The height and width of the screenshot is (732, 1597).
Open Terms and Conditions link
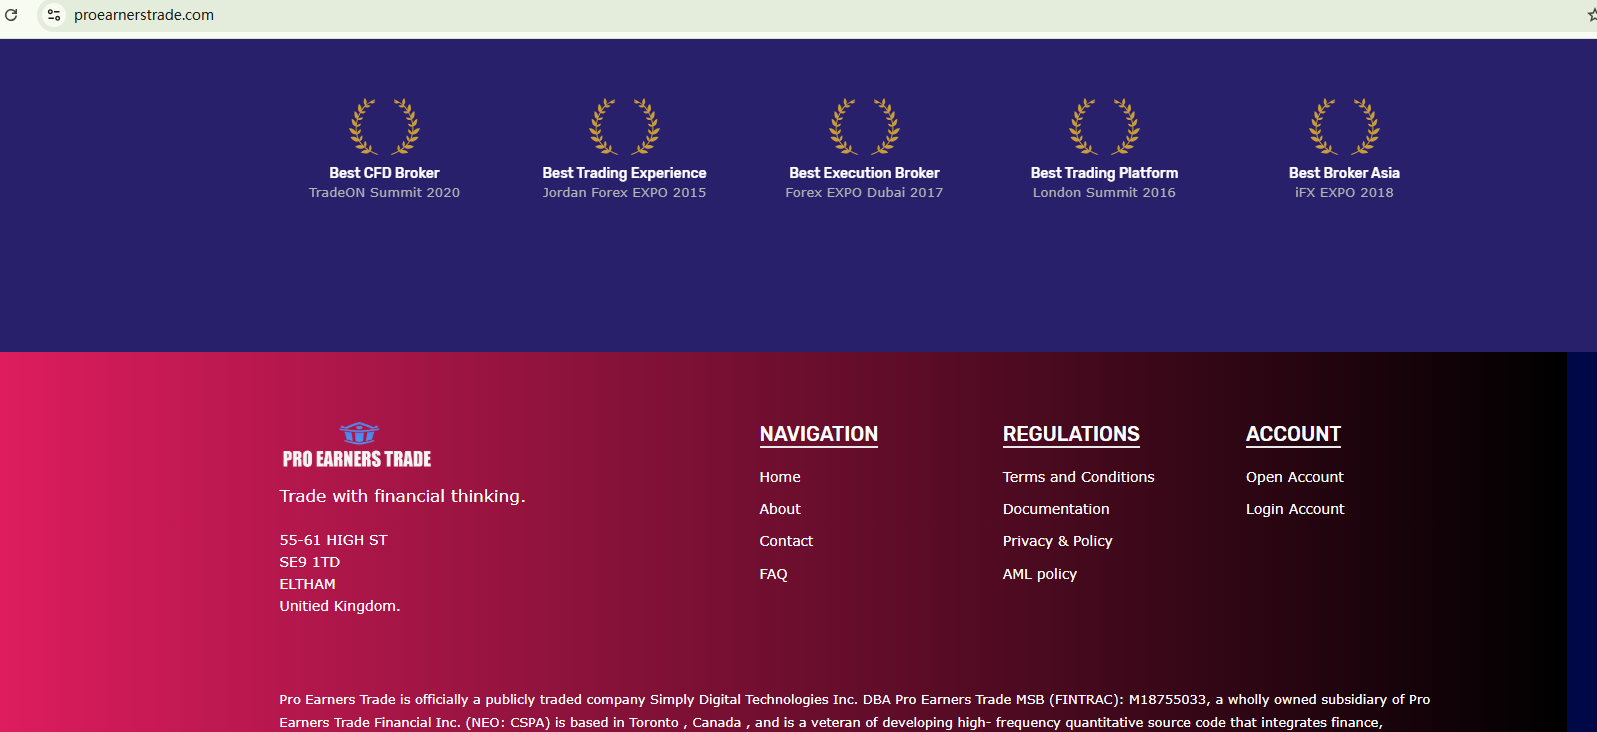[1078, 477]
